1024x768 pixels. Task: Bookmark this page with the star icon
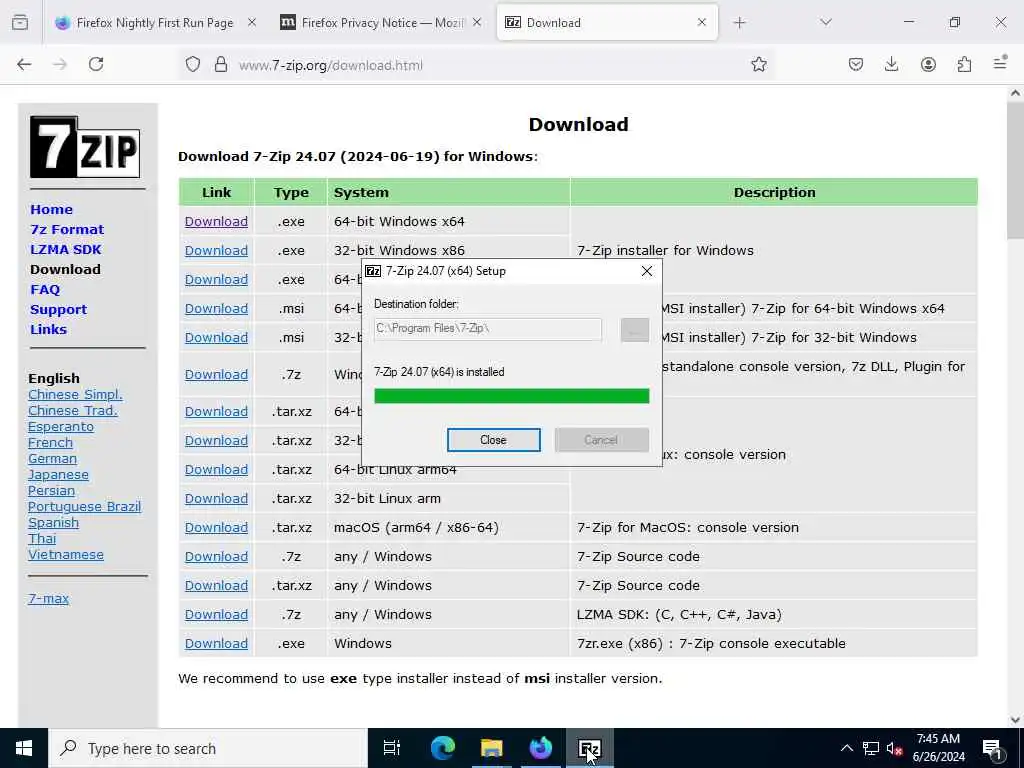(758, 64)
